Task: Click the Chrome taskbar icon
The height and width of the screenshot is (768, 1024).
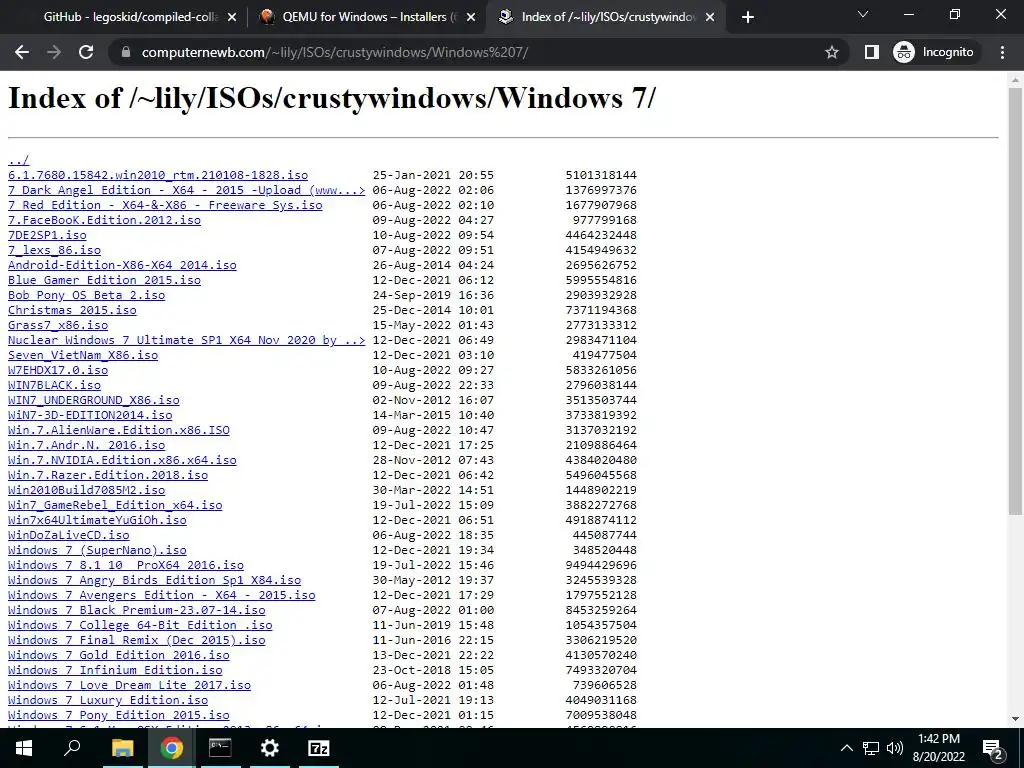Action: pyautogui.click(x=172, y=748)
